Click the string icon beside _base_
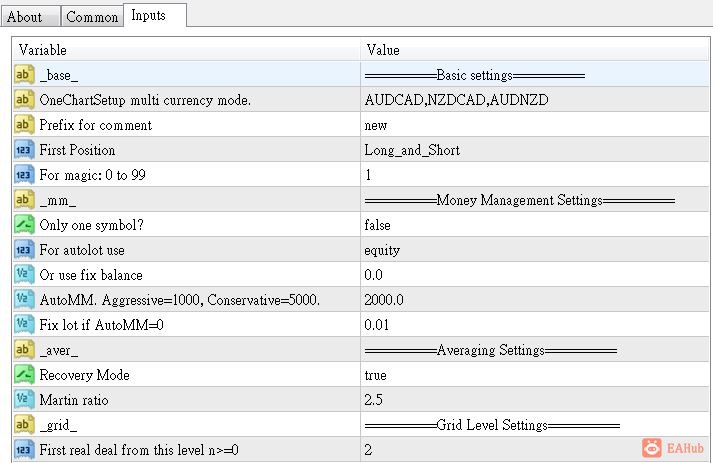713x463 pixels. [25, 75]
